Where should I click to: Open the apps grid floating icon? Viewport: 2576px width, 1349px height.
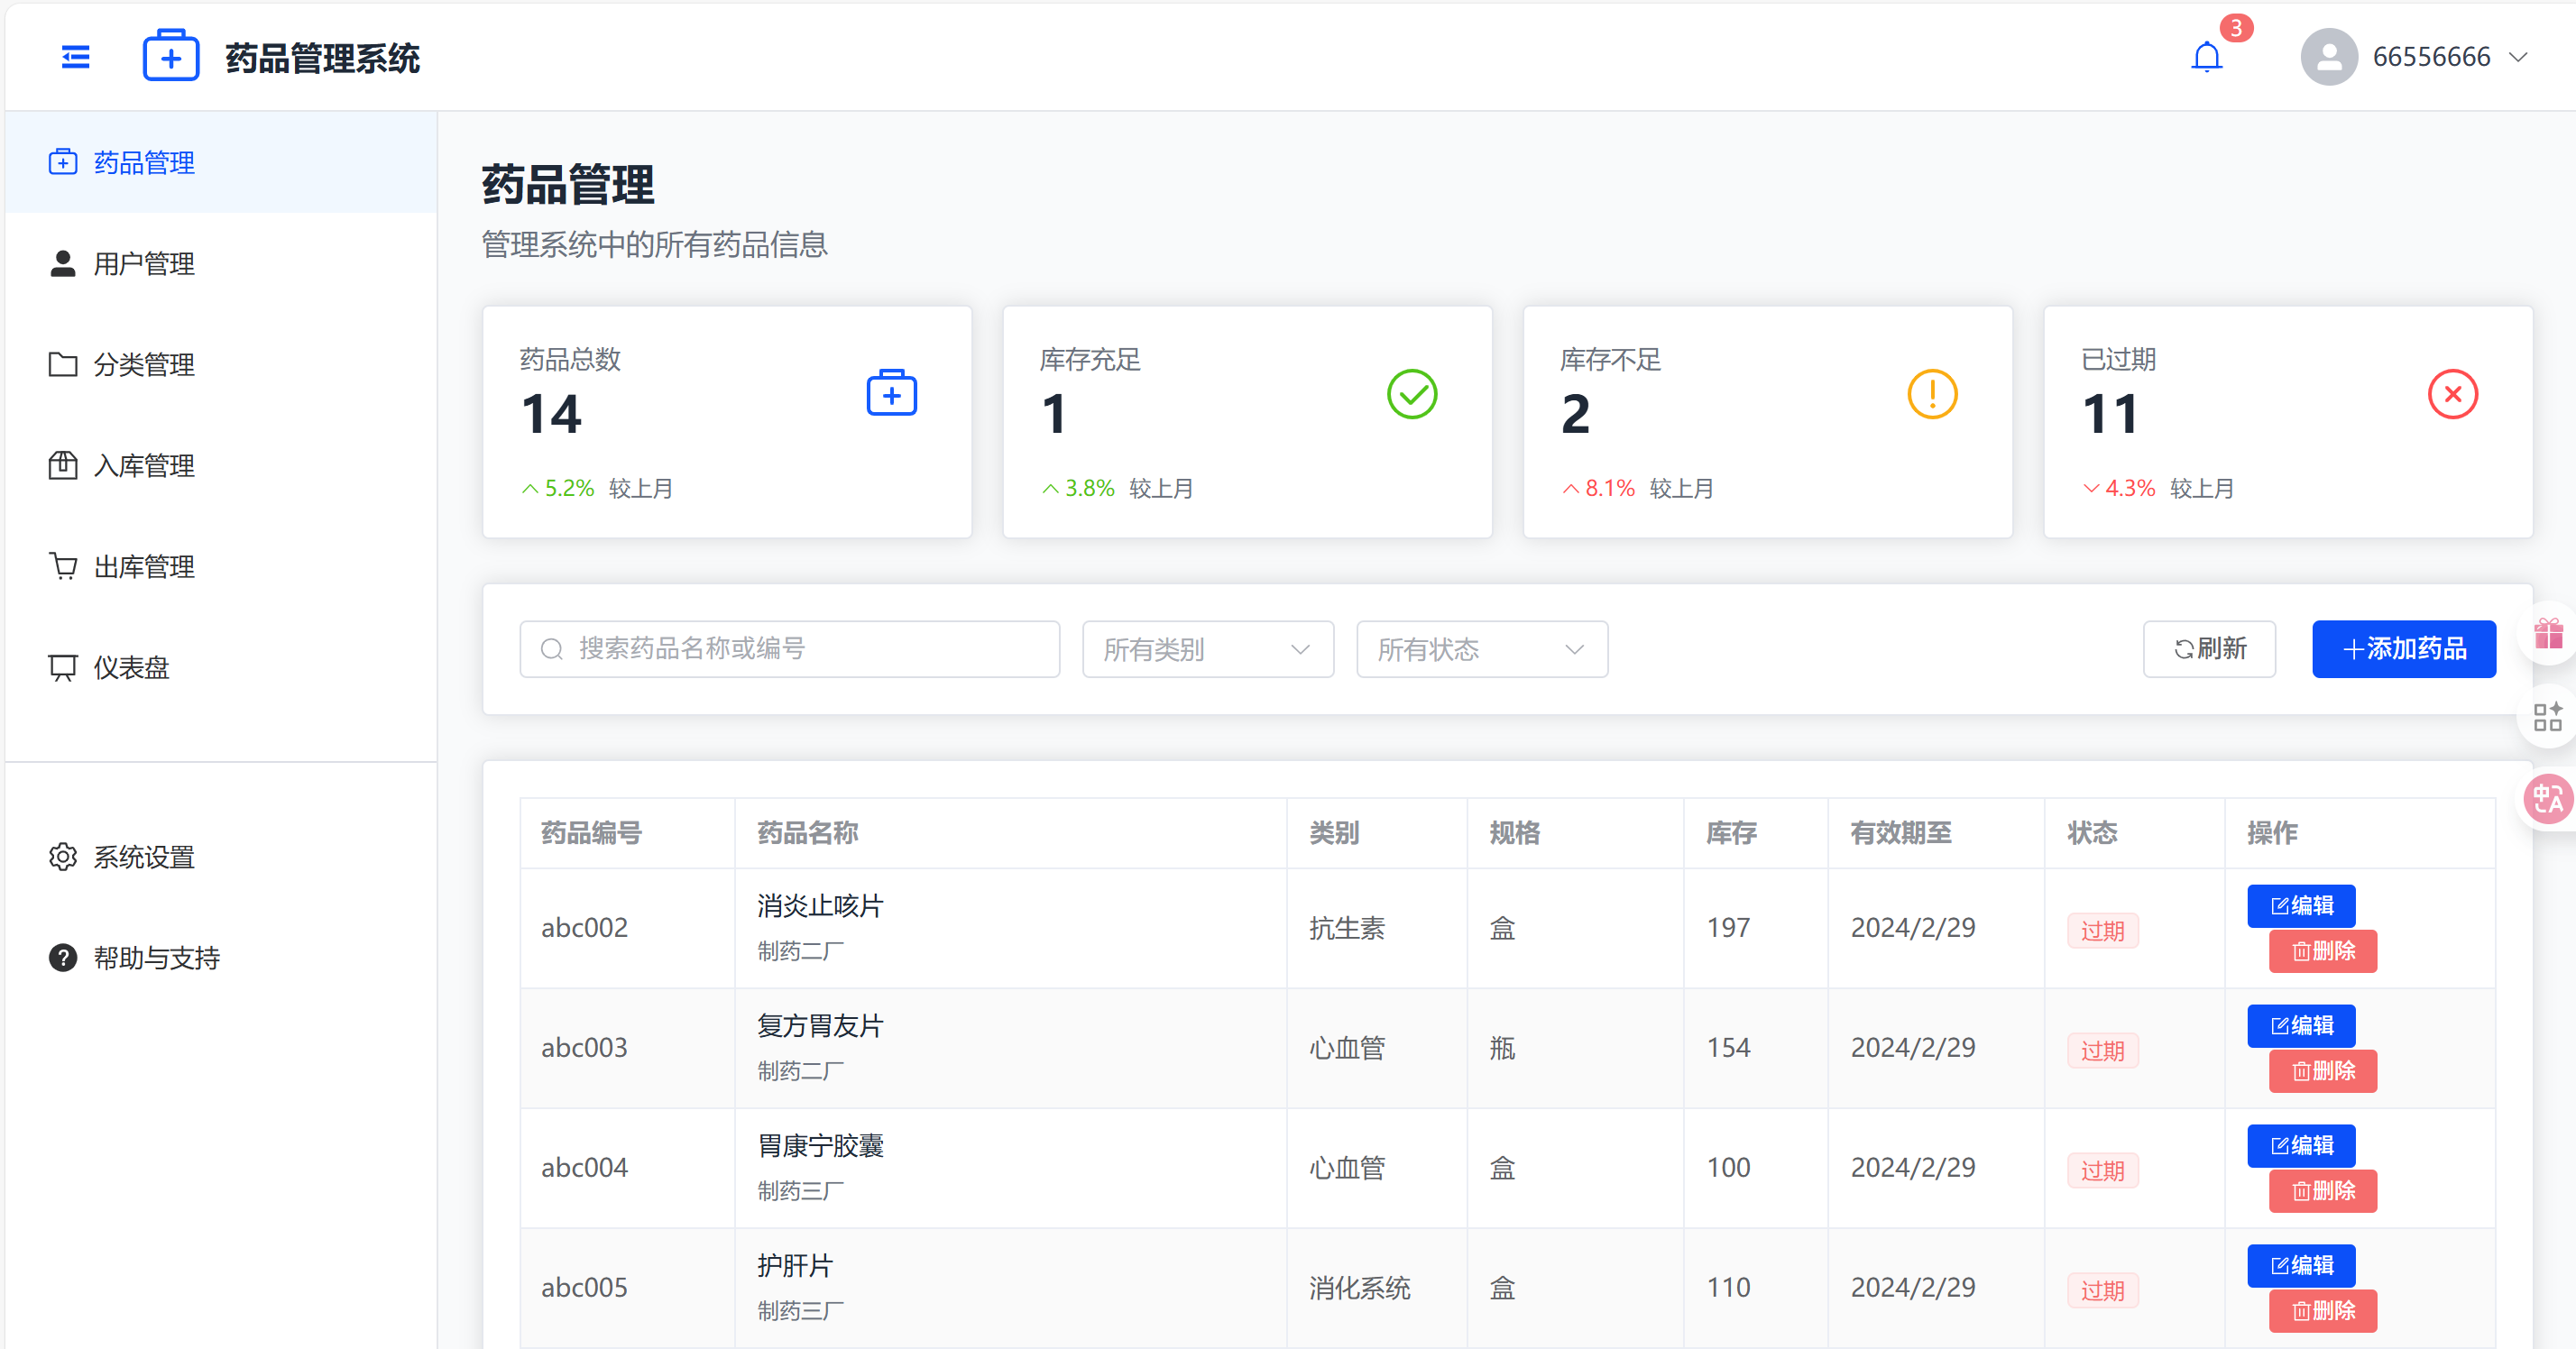click(2548, 717)
